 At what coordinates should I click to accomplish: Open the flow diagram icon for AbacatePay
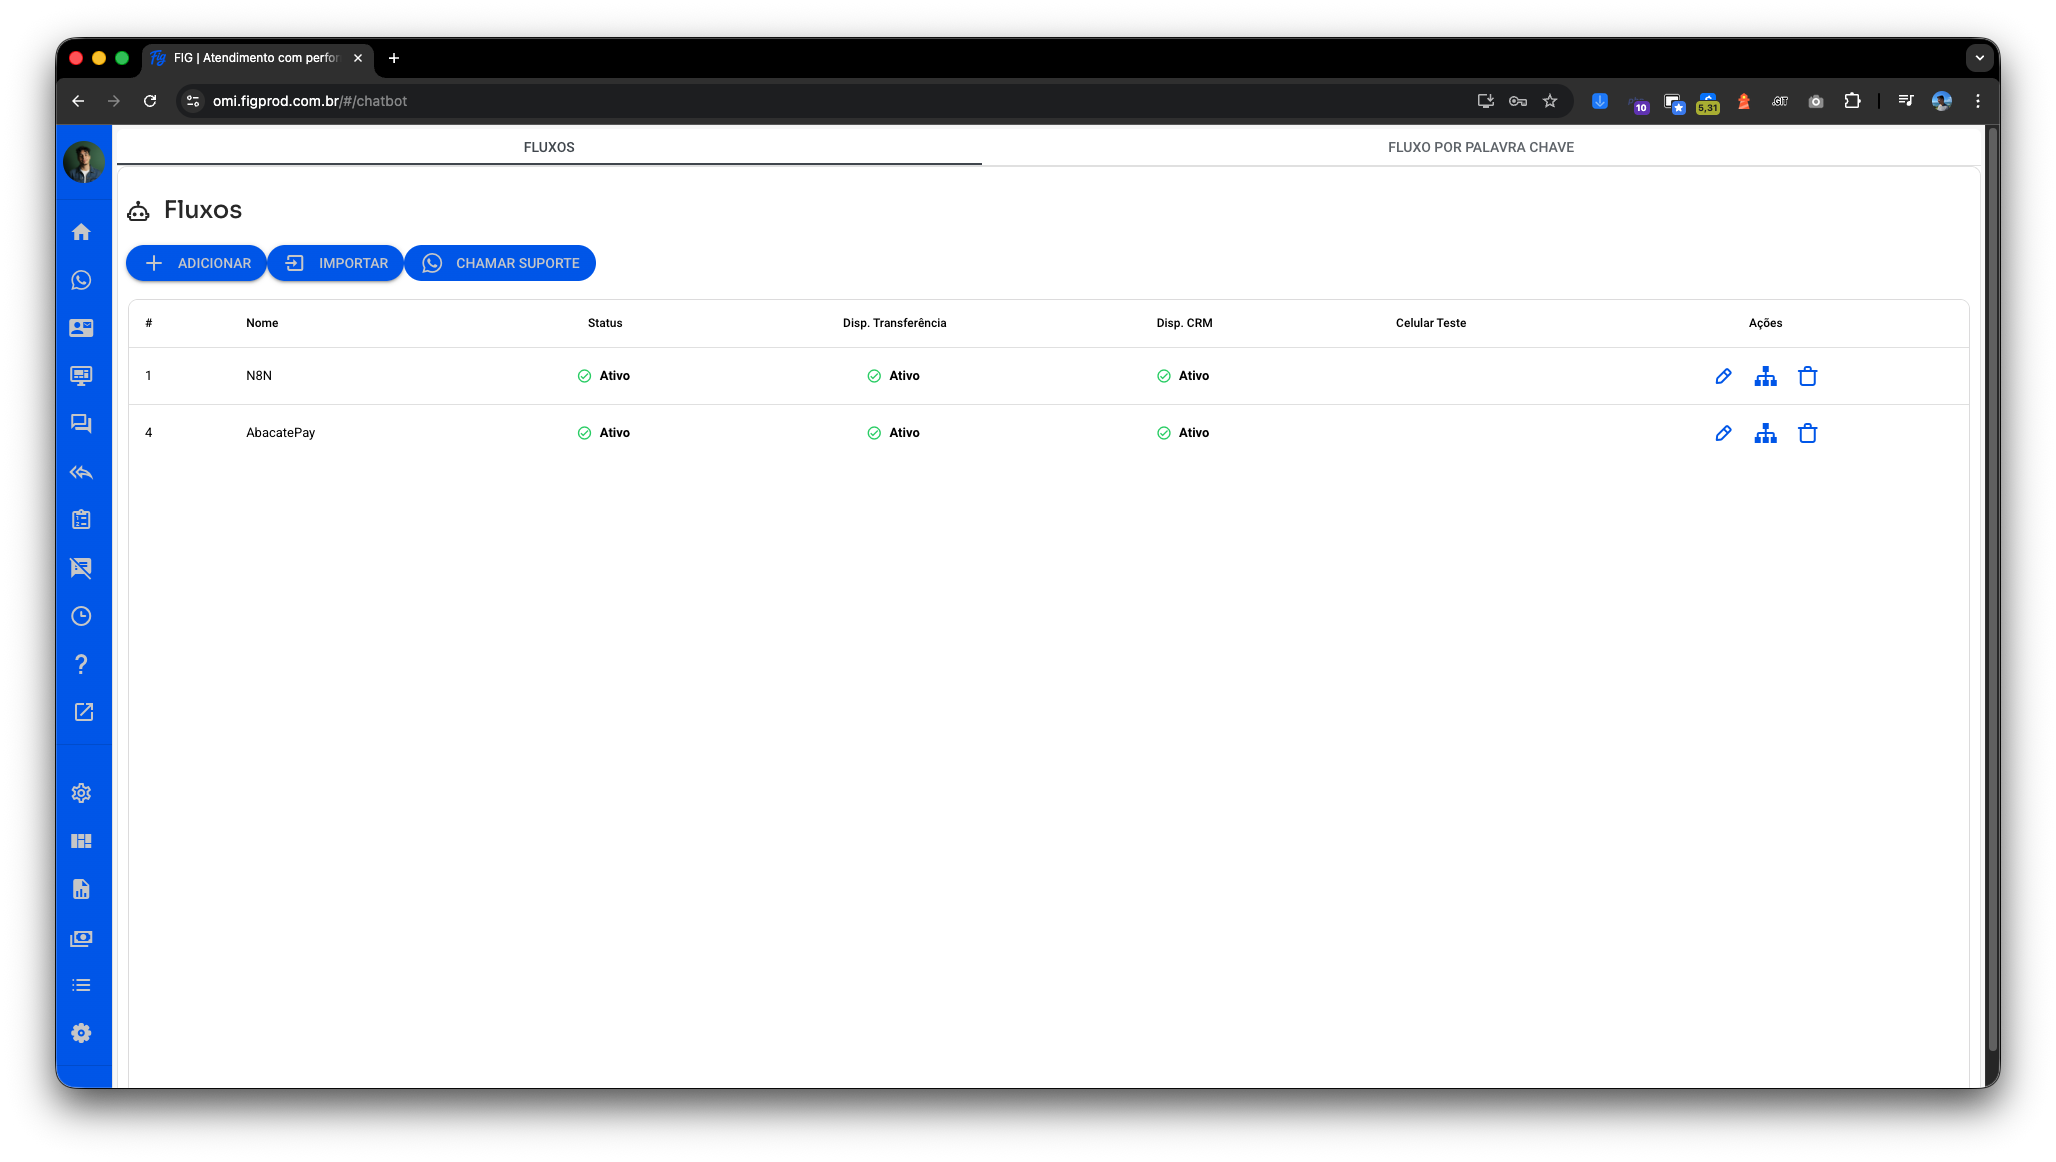1765,433
